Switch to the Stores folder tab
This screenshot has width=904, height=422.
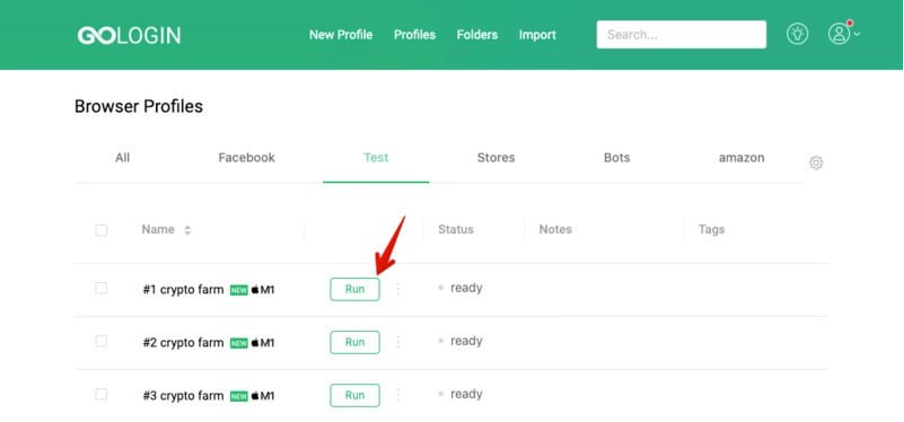496,157
